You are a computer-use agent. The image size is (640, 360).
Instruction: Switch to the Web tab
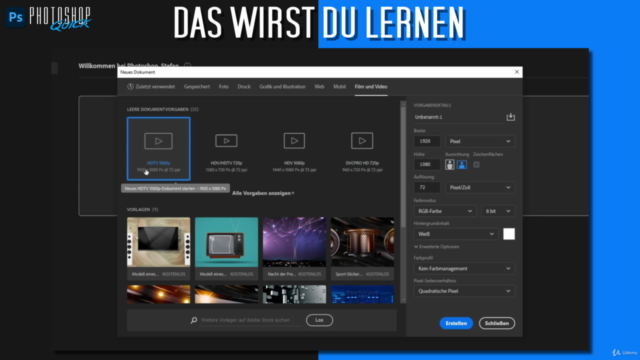(x=319, y=87)
